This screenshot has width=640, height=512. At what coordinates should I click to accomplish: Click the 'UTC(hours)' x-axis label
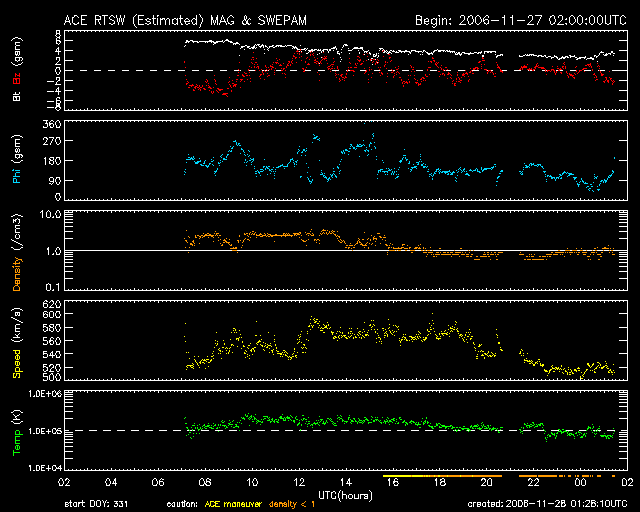click(345, 496)
